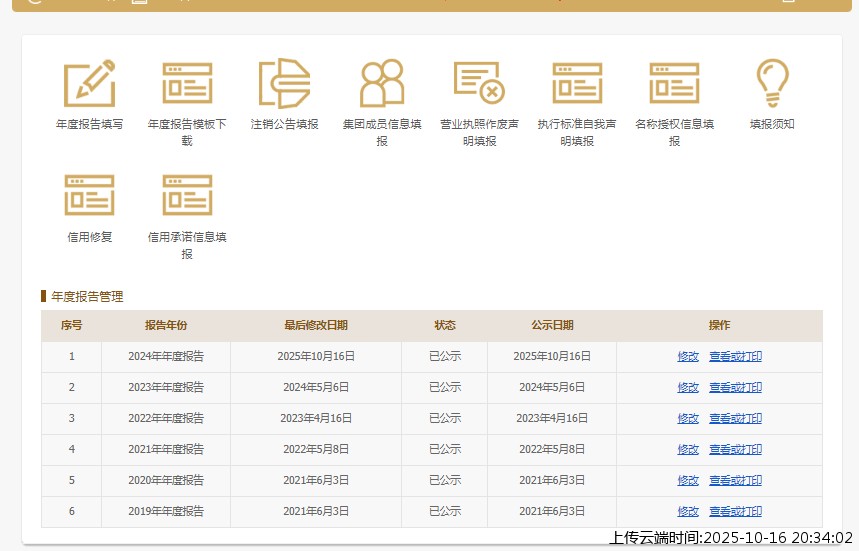Click 修改 link for 2024年年度报告

688,357
